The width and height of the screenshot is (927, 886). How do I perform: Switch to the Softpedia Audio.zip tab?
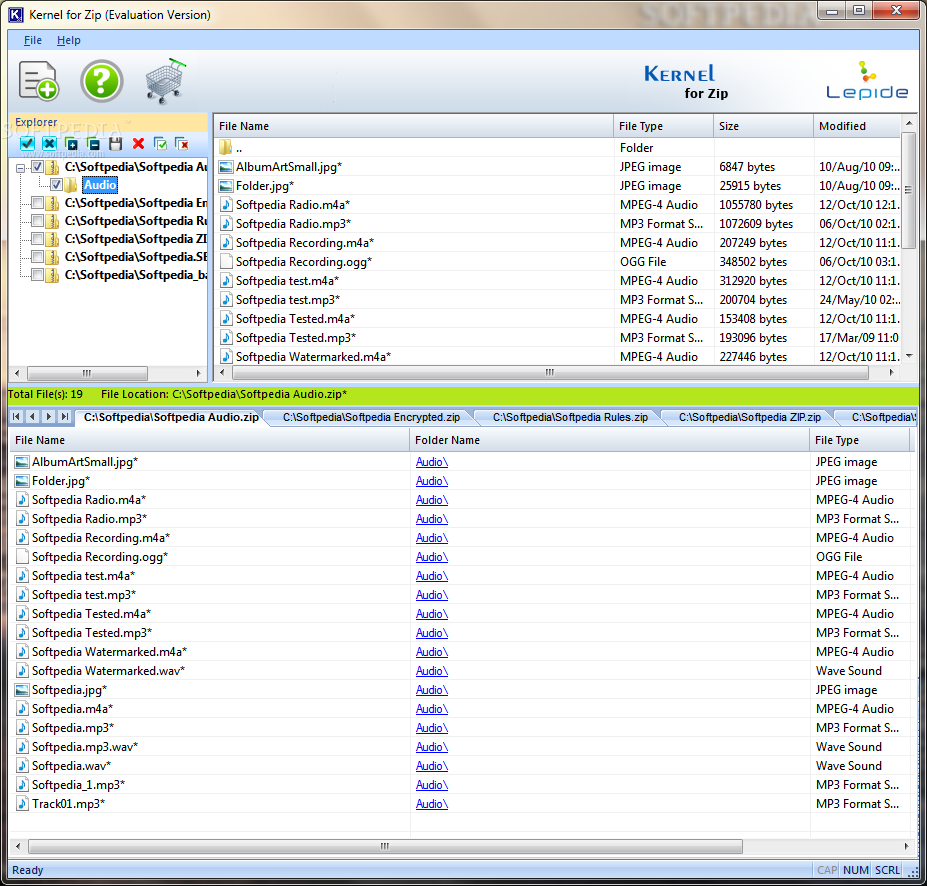click(x=171, y=417)
